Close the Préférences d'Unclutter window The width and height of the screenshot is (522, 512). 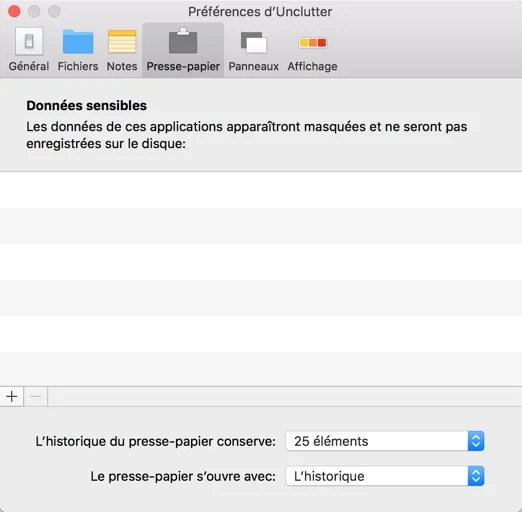pyautogui.click(x=14, y=11)
